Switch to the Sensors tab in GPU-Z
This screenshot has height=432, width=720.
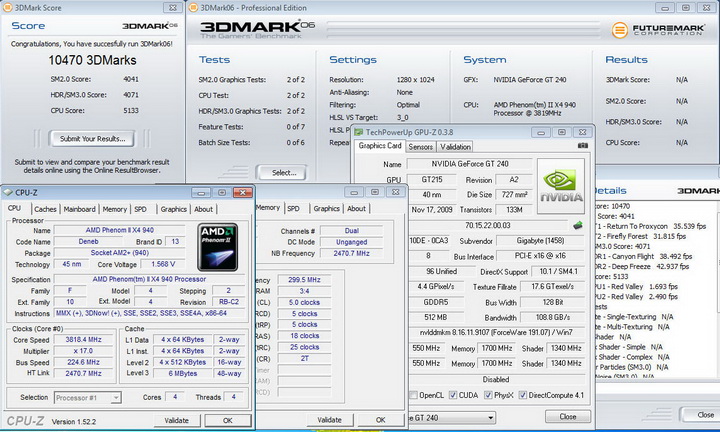pyautogui.click(x=421, y=147)
